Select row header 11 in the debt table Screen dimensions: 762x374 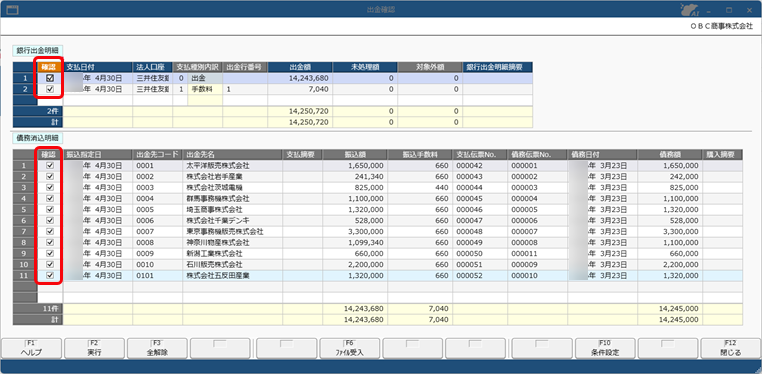25,275
